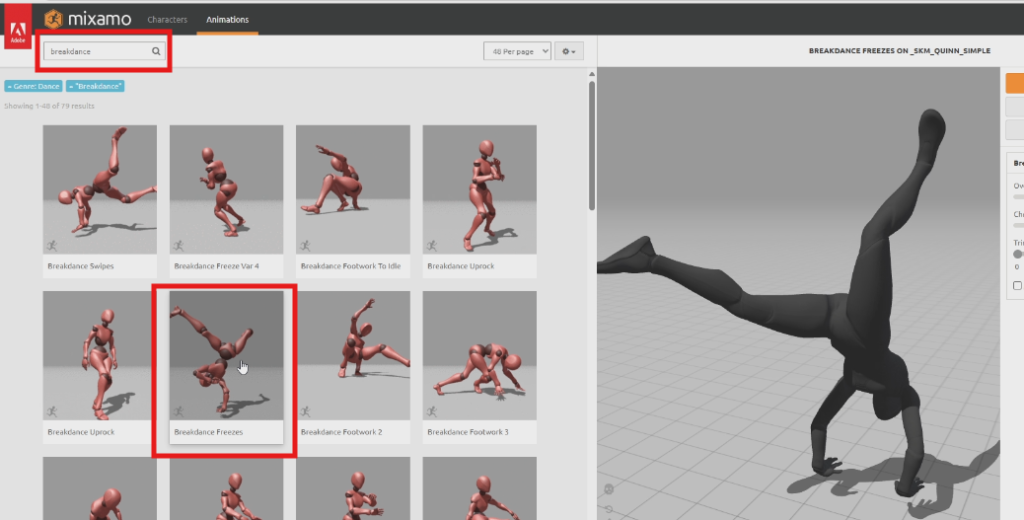Select the Breakdance Freeze Var 4 thumbnail
The width and height of the screenshot is (1024, 520).
[227, 189]
